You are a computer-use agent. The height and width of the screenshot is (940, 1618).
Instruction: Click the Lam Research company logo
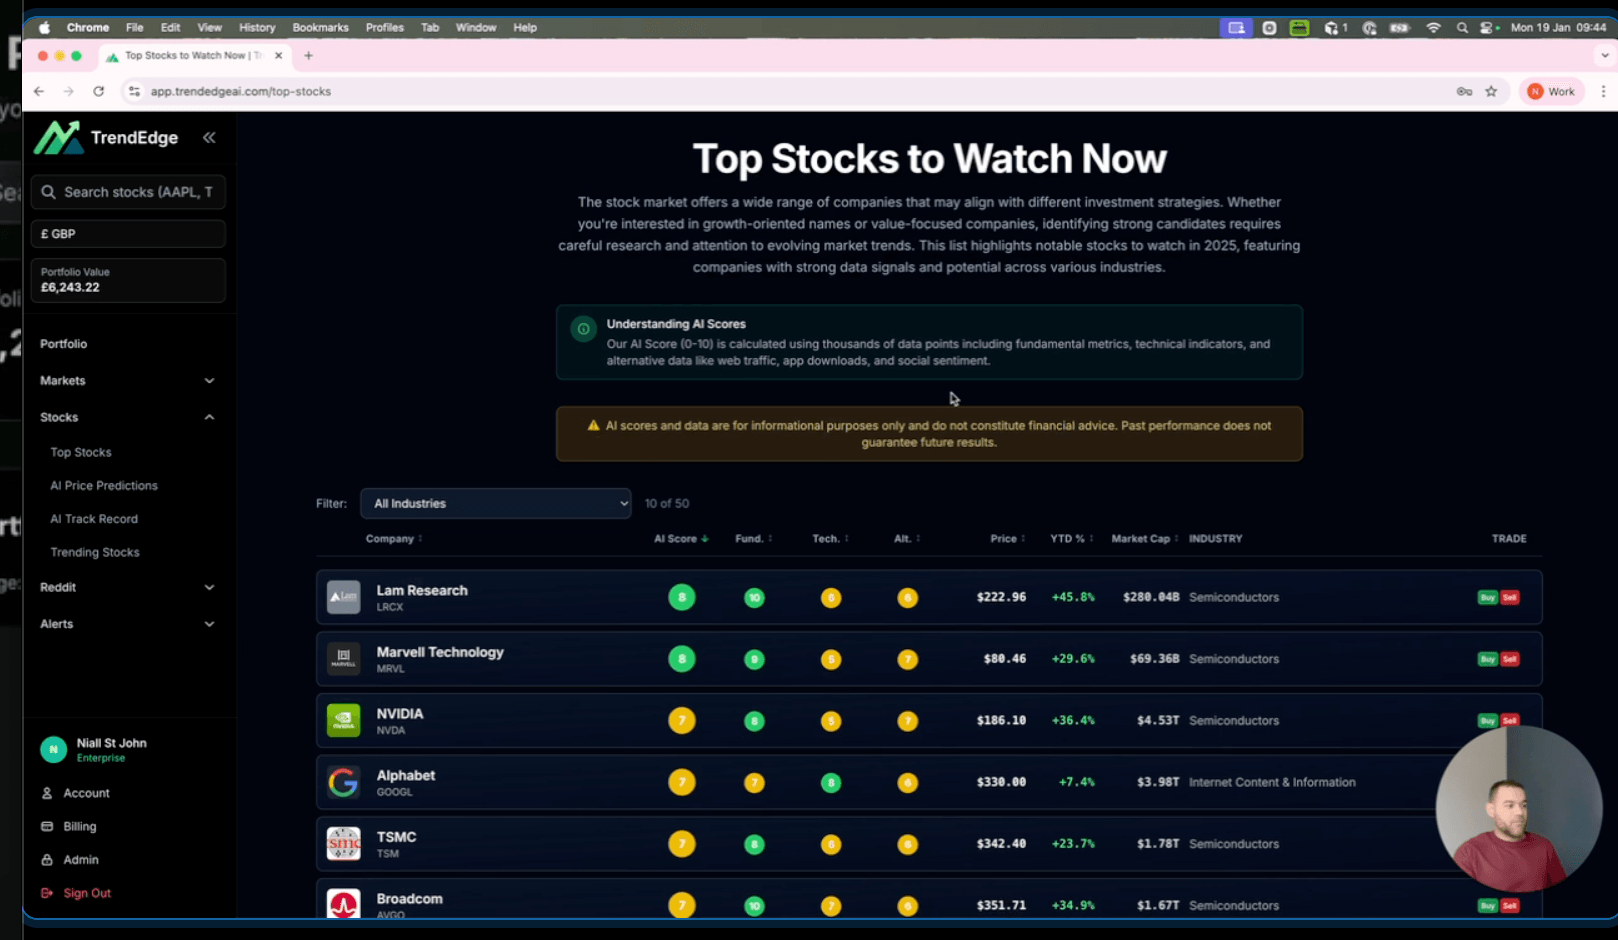click(344, 597)
